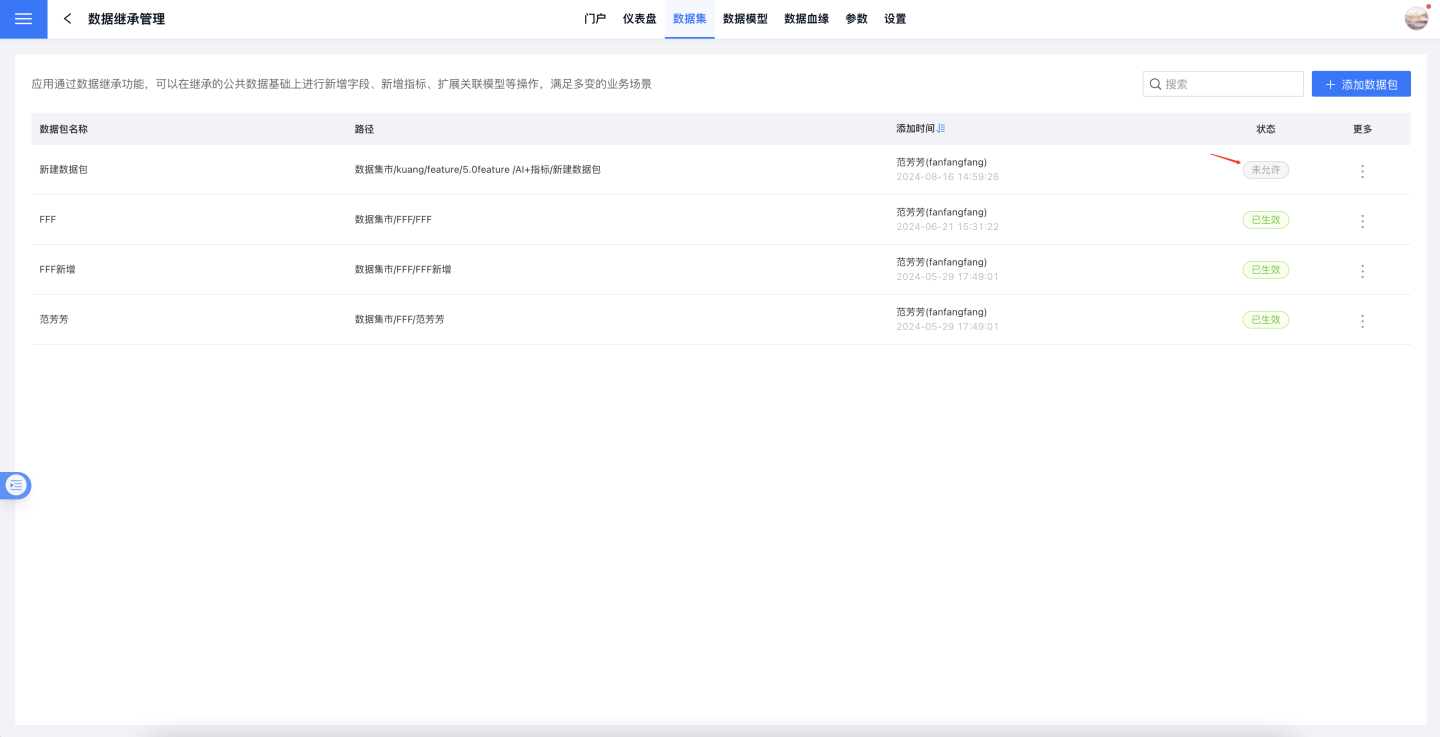Open more options for FFF row
1440x737 pixels.
point(1362,221)
